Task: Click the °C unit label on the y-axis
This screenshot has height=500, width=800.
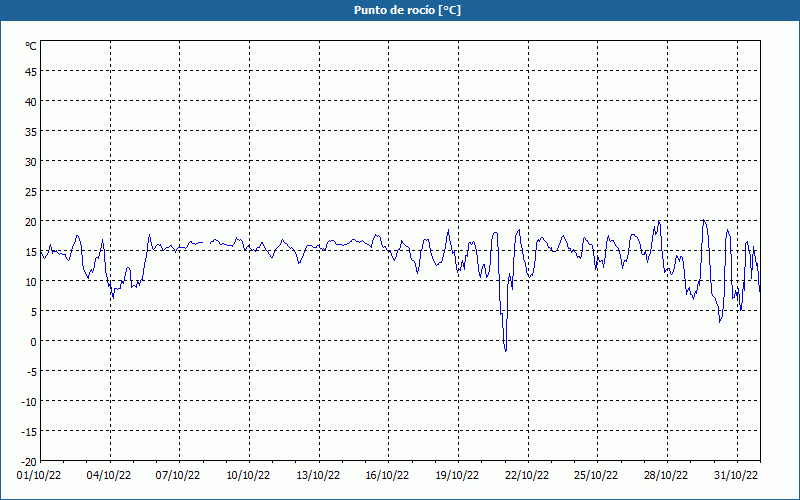Action: [x=31, y=46]
